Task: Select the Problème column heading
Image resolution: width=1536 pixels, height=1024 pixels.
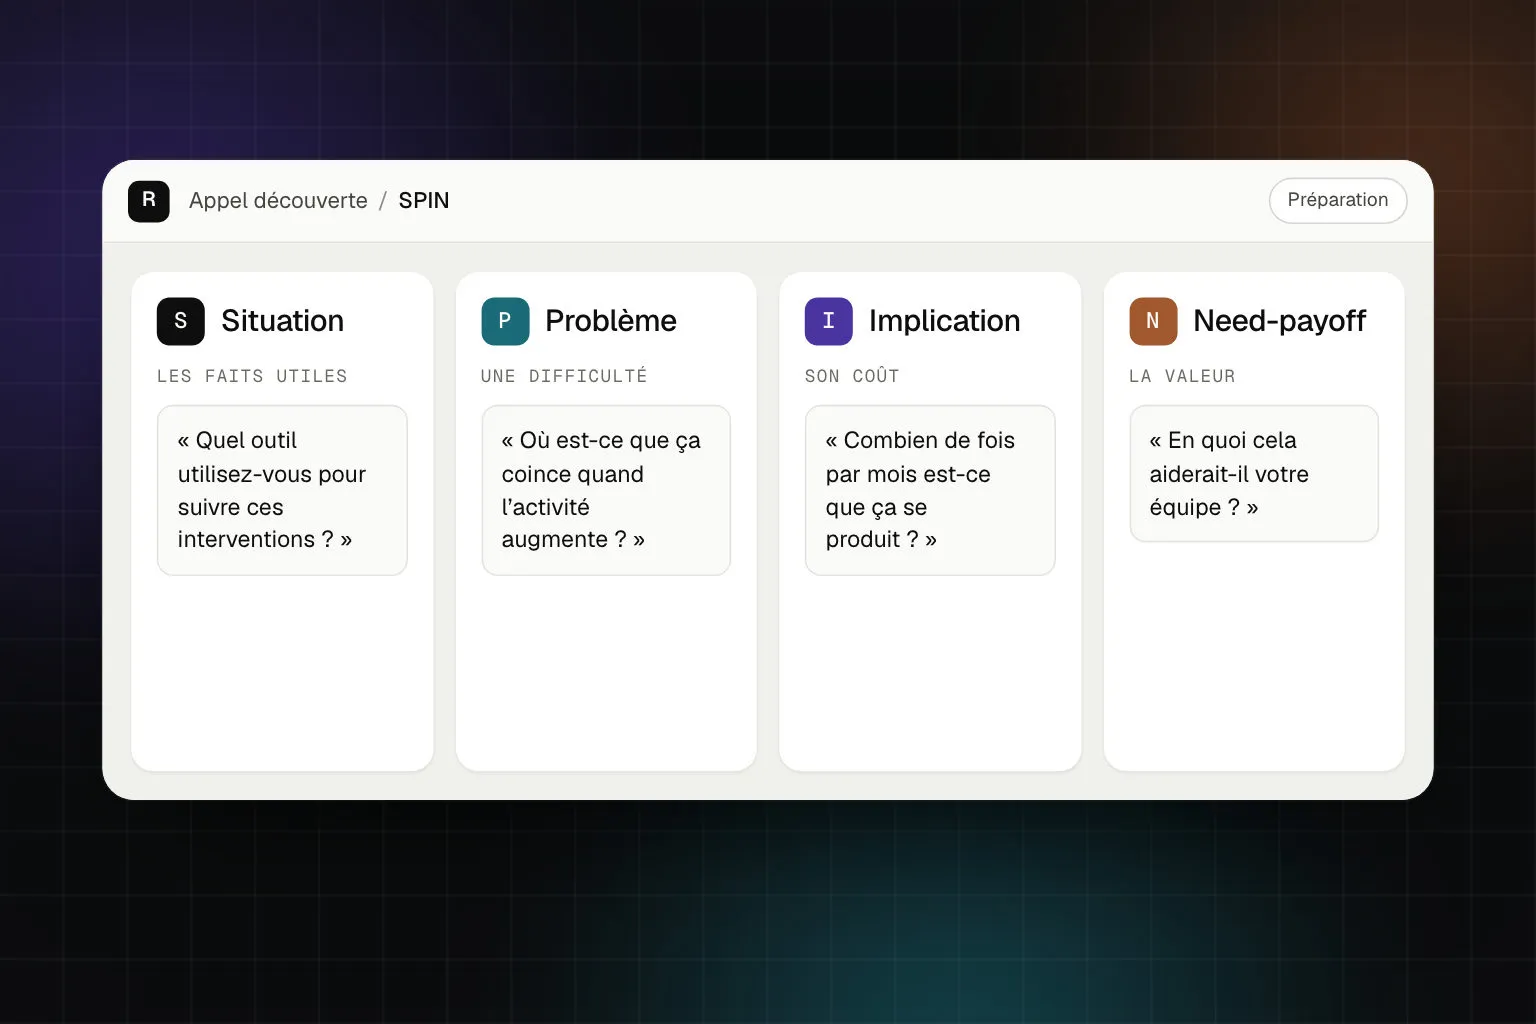Action: 611,321
